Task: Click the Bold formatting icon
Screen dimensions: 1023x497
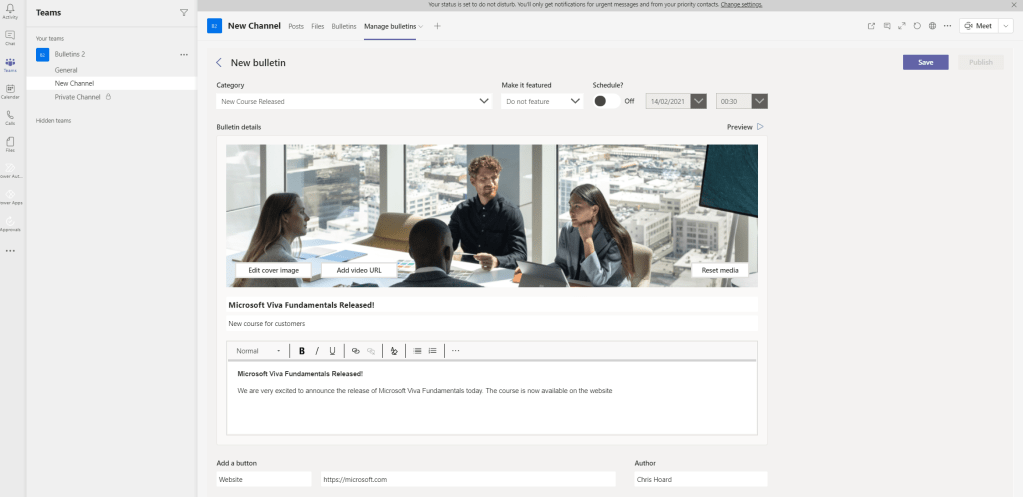Action: (302, 351)
